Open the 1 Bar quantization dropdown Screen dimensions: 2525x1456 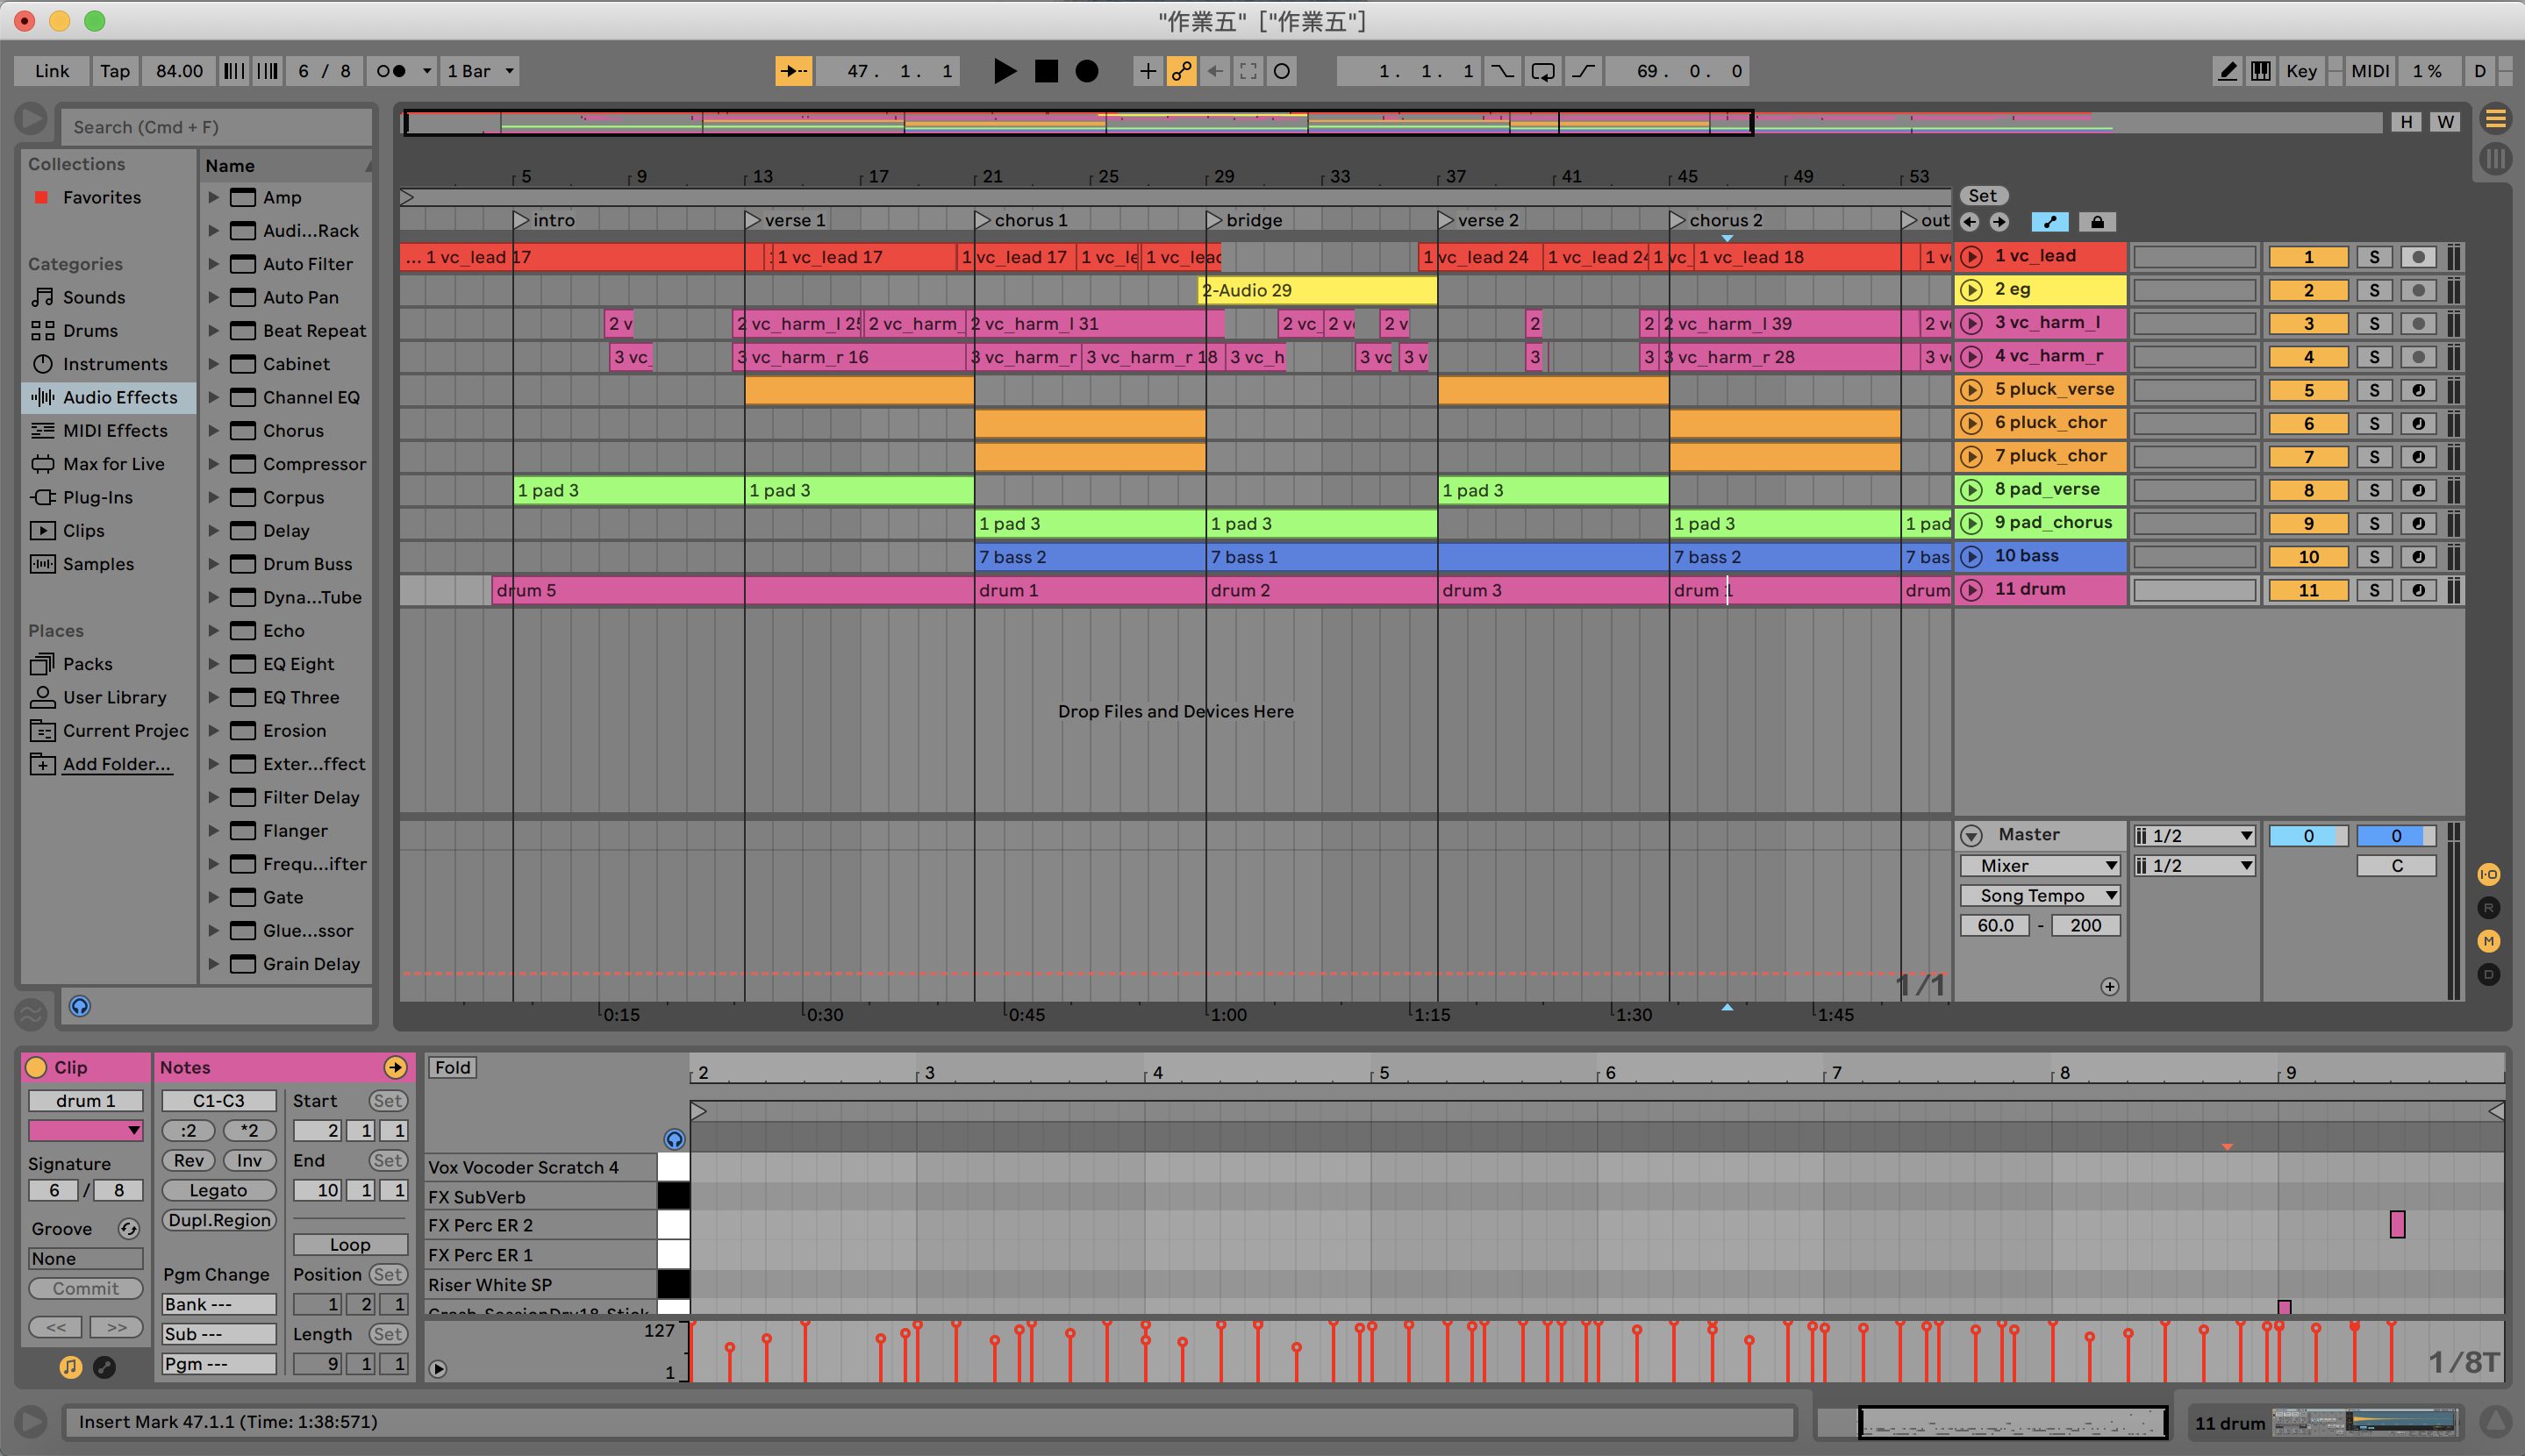(x=481, y=71)
